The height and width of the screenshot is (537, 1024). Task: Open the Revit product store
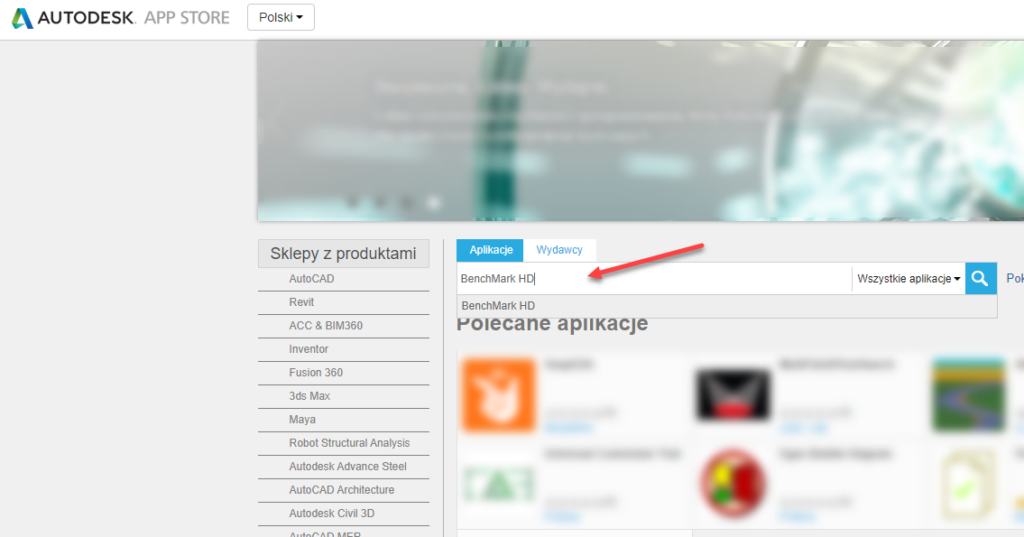pos(301,302)
